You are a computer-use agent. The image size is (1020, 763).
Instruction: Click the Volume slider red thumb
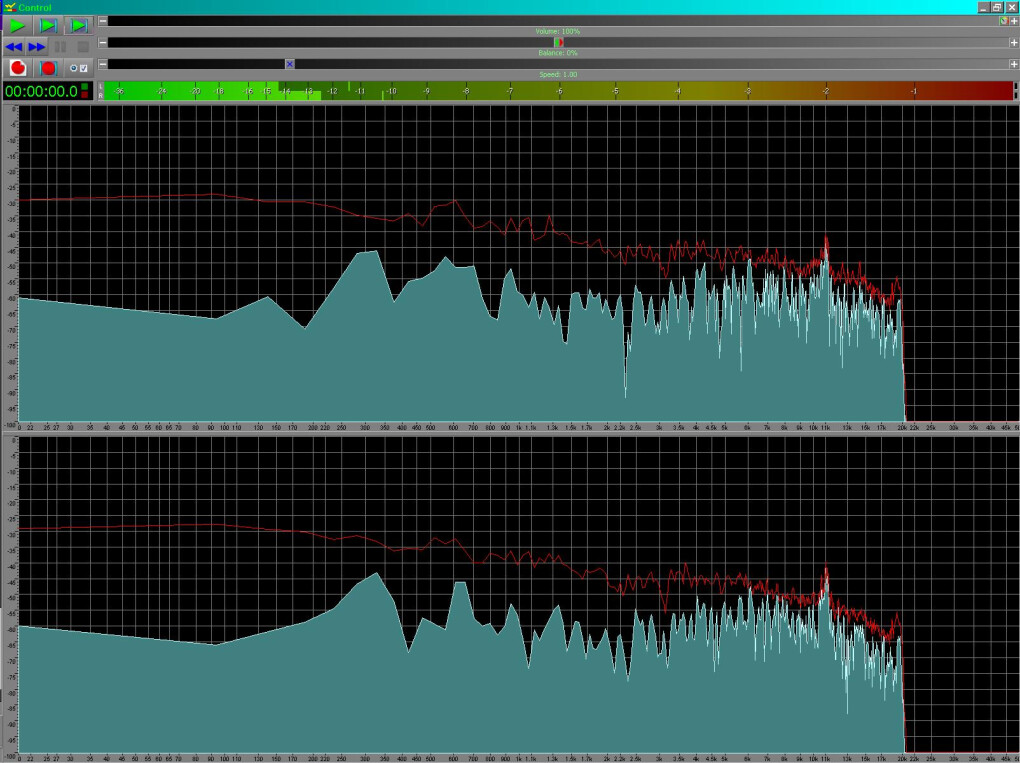pyautogui.click(x=559, y=43)
